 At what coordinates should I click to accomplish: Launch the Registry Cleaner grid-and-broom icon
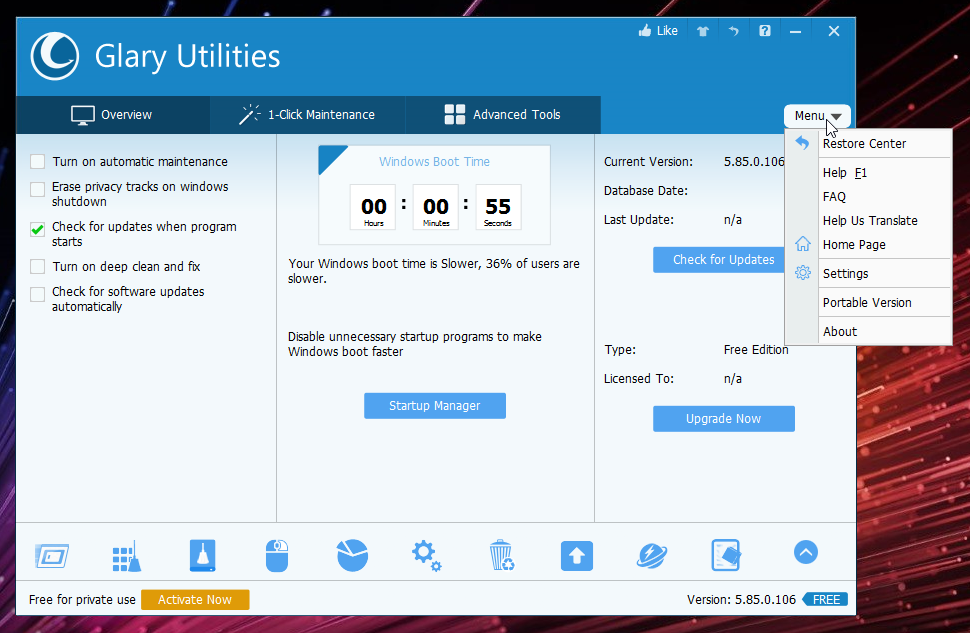point(127,556)
